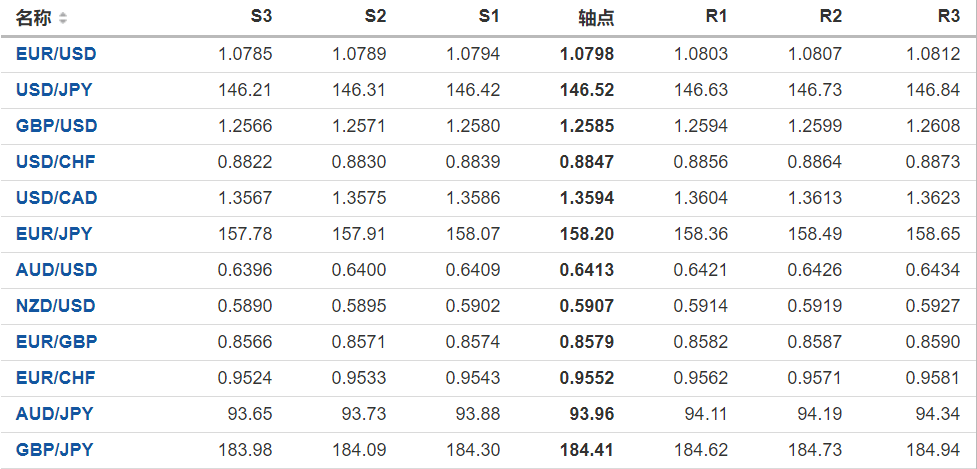The image size is (977, 469).
Task: Open the AUD/USD currency link
Action: (x=56, y=270)
